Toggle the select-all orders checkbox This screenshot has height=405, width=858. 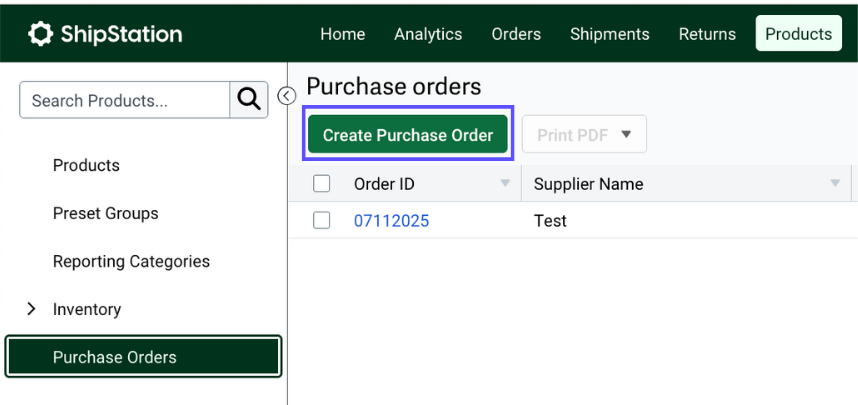(322, 184)
